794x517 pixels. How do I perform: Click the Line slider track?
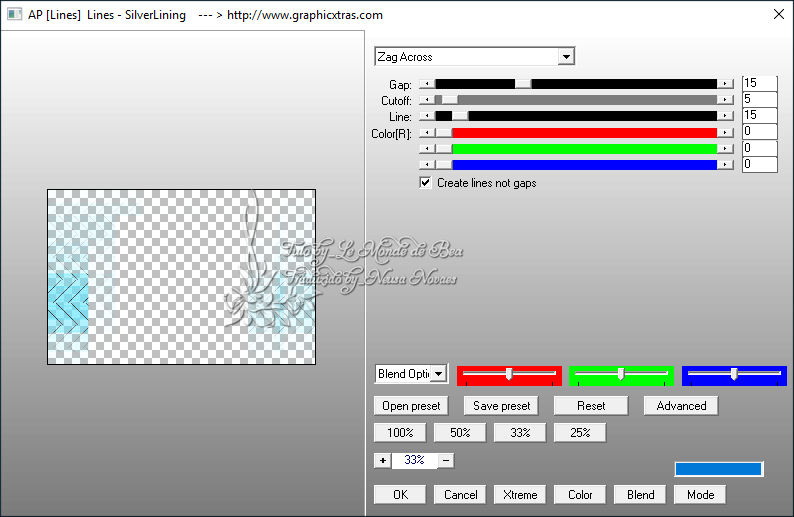576,116
